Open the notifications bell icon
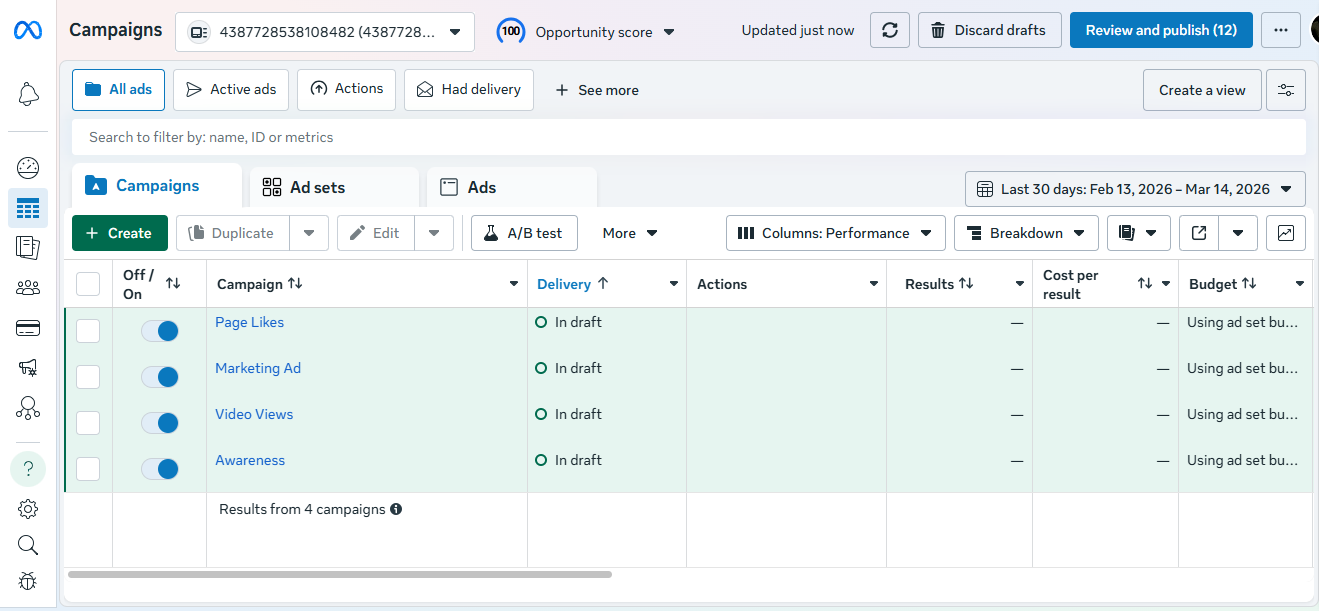The height and width of the screenshot is (611, 1319). click(x=28, y=95)
